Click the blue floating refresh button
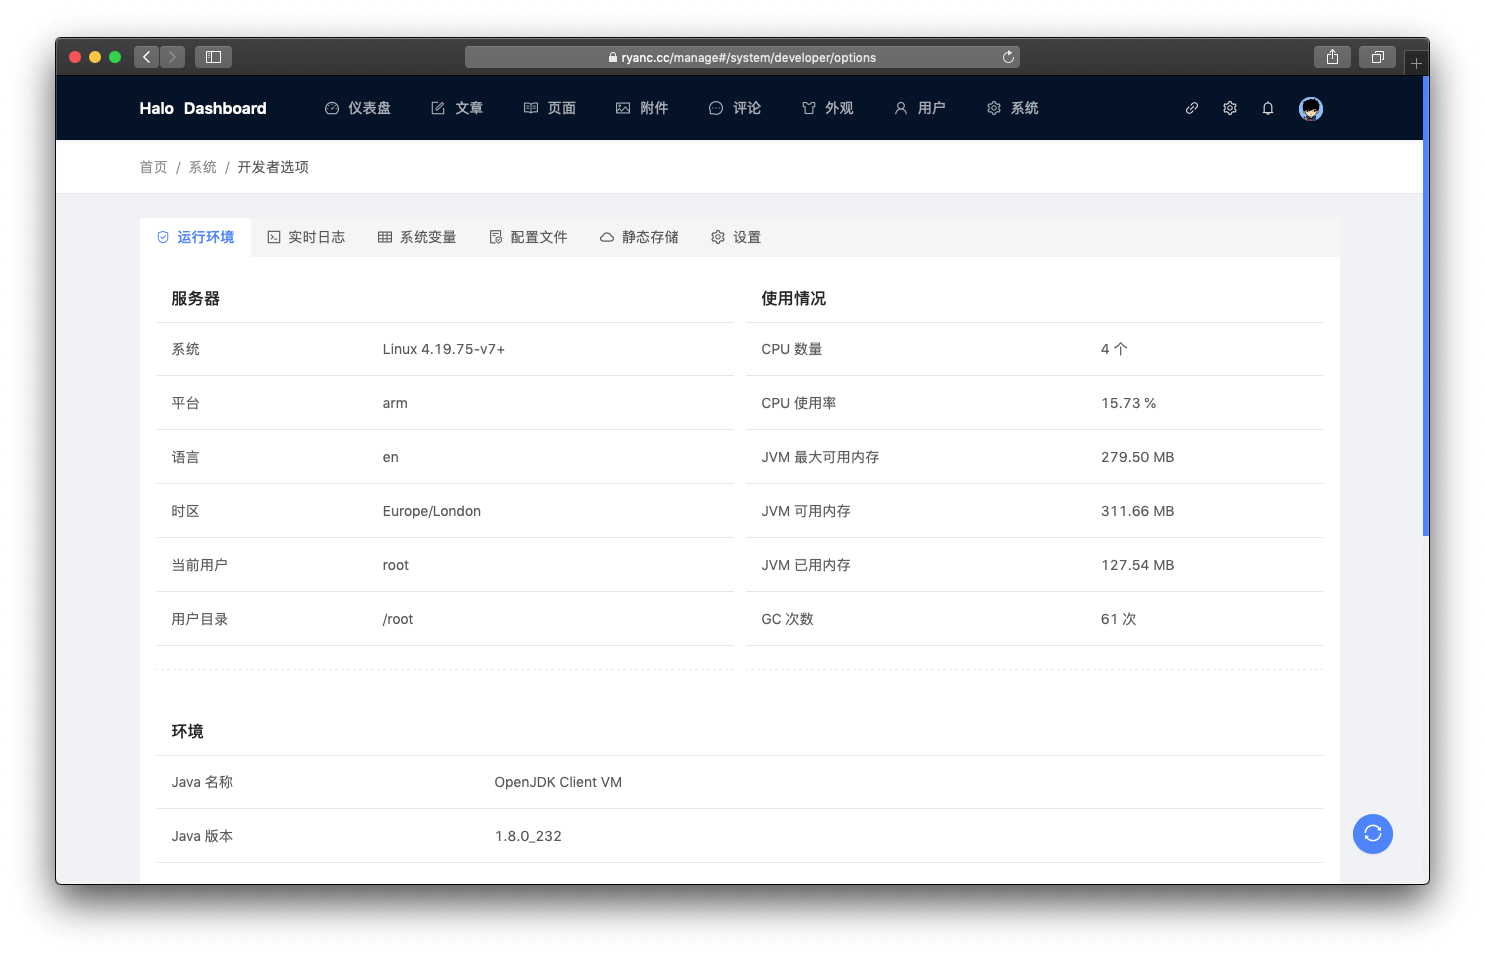This screenshot has height=958, width=1485. click(x=1372, y=834)
